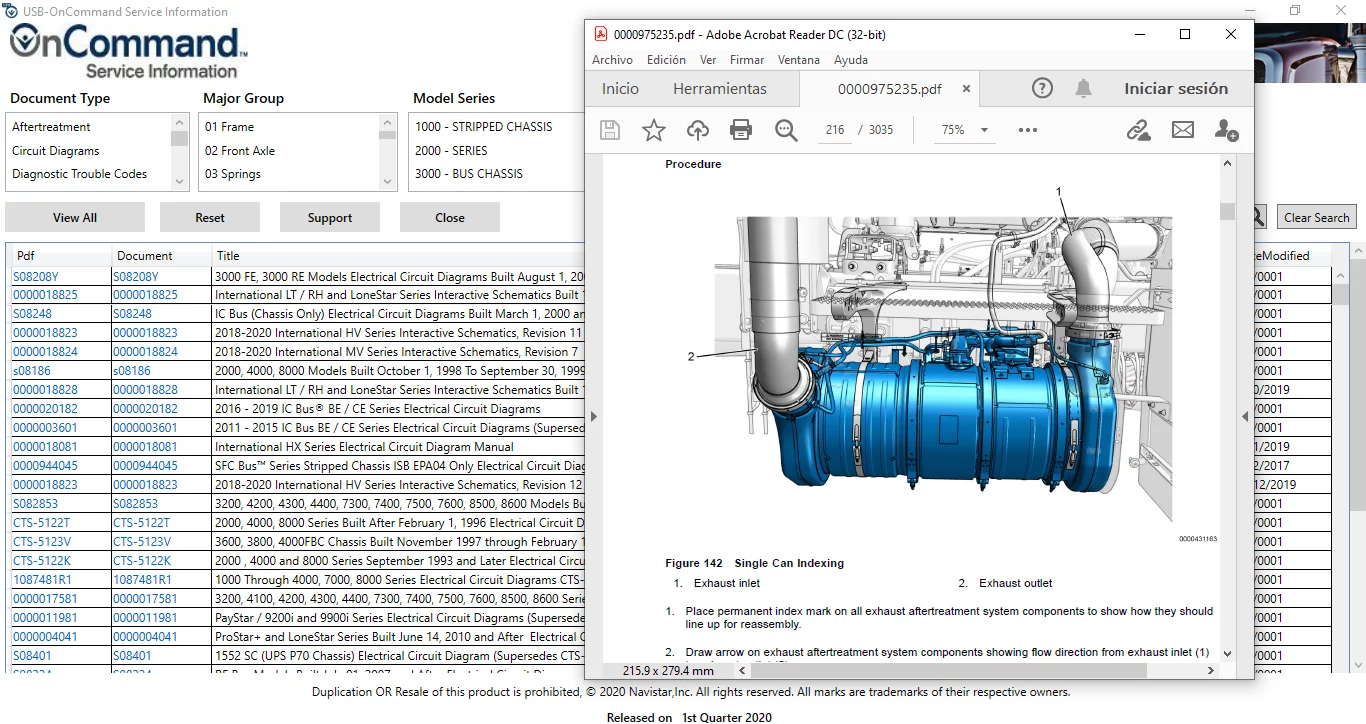Open the S08208Y Pdf link
Image resolution: width=1366 pixels, height=724 pixels.
pos(36,277)
